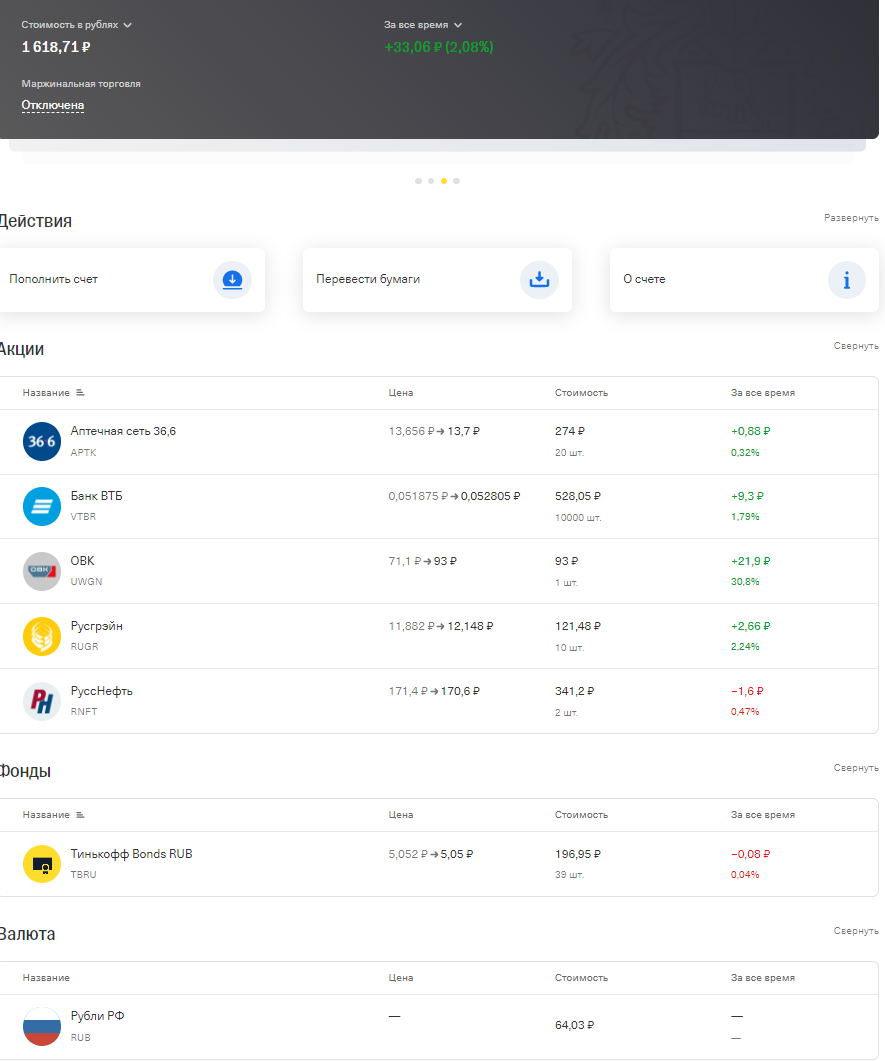Click the Название header in Валюта table

(46, 978)
